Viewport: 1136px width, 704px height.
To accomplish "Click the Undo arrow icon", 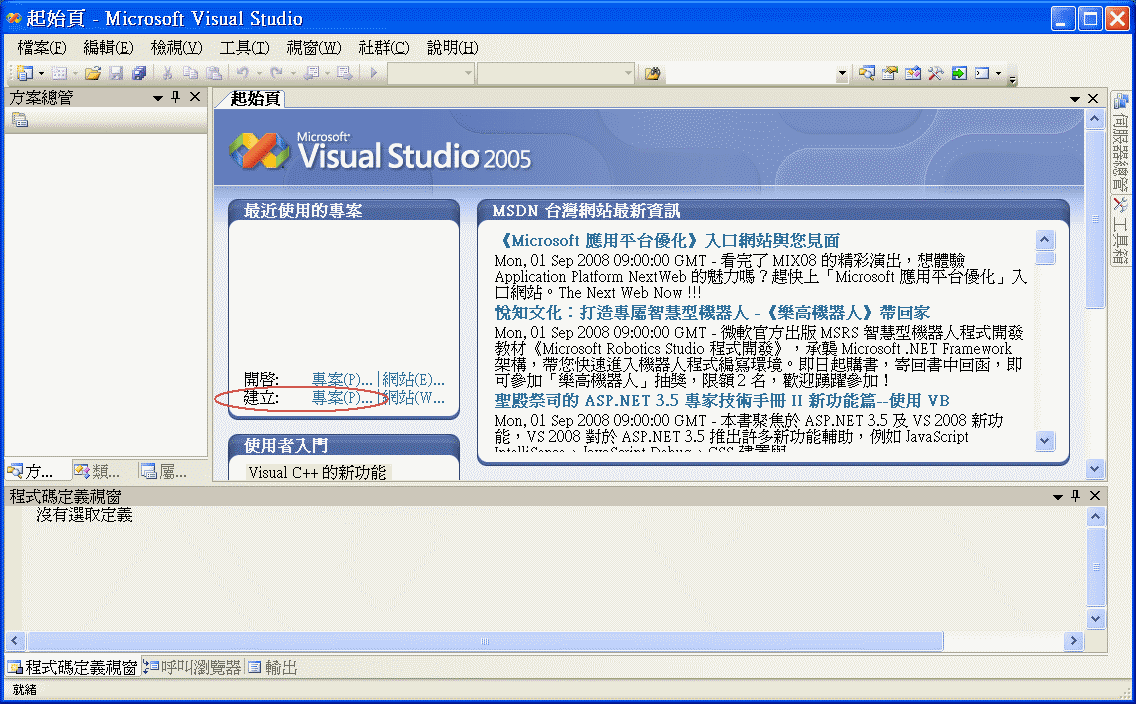I will [x=243, y=73].
